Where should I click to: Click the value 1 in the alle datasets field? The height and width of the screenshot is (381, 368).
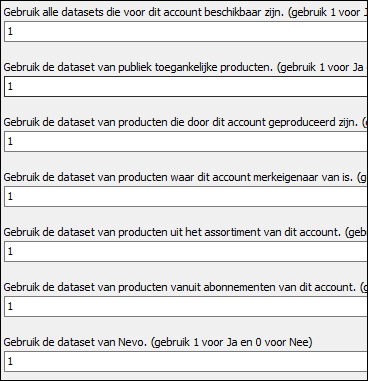click(10, 32)
